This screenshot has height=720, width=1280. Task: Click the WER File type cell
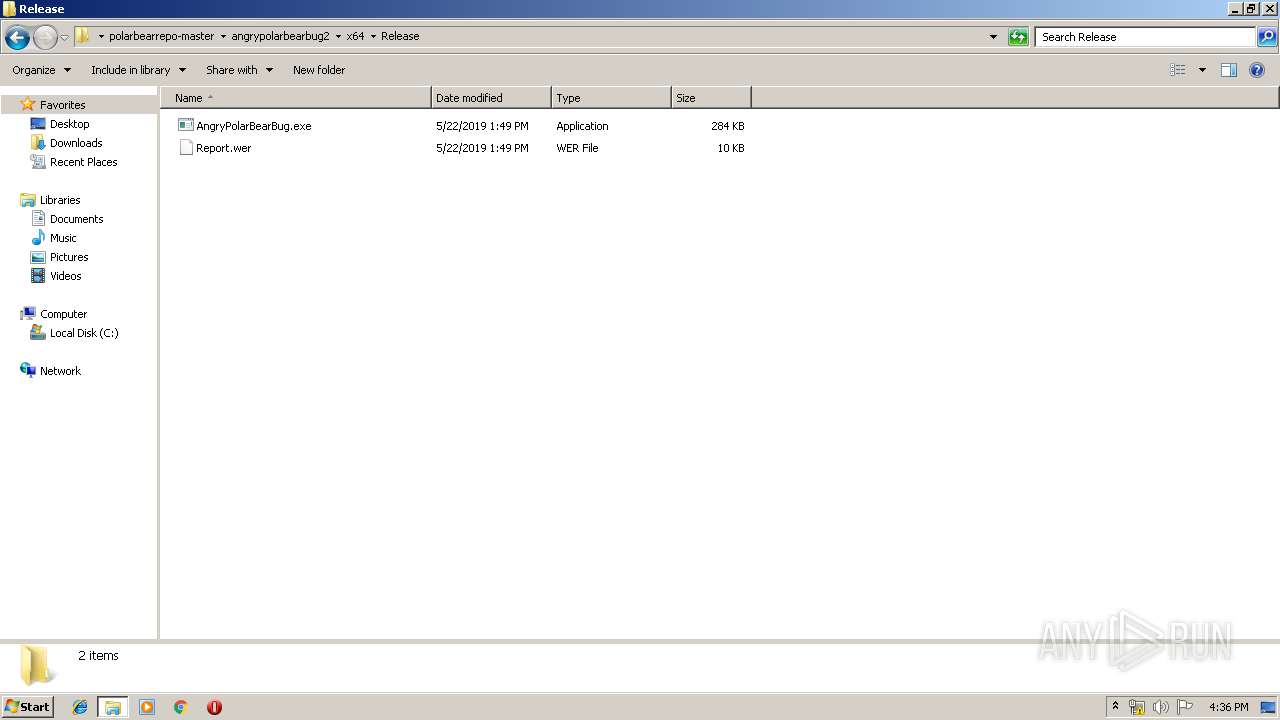point(577,148)
